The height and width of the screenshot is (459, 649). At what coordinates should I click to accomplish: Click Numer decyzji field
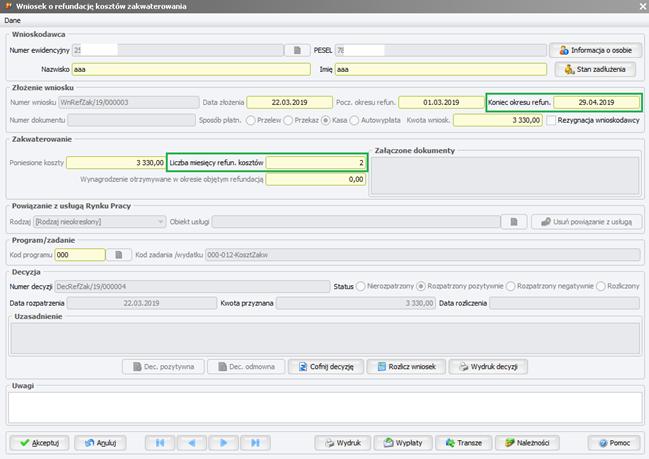(x=192, y=286)
